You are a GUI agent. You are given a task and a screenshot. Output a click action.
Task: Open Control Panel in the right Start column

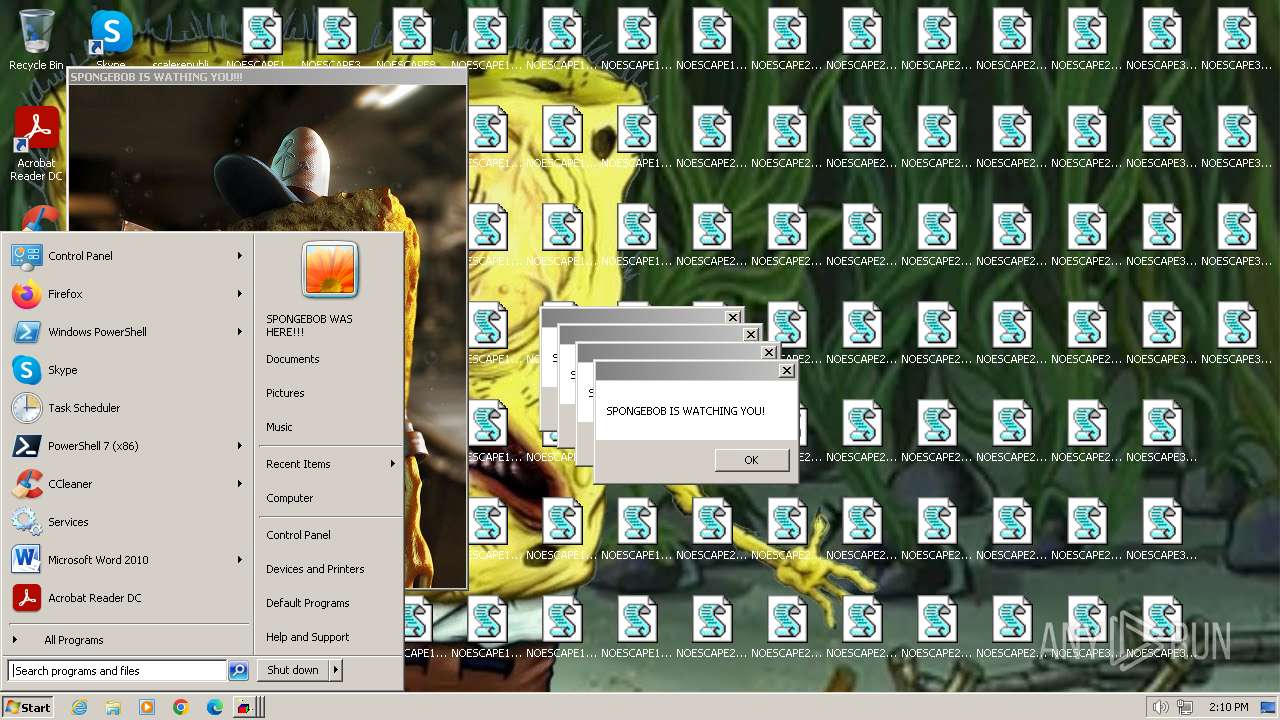click(x=329, y=535)
